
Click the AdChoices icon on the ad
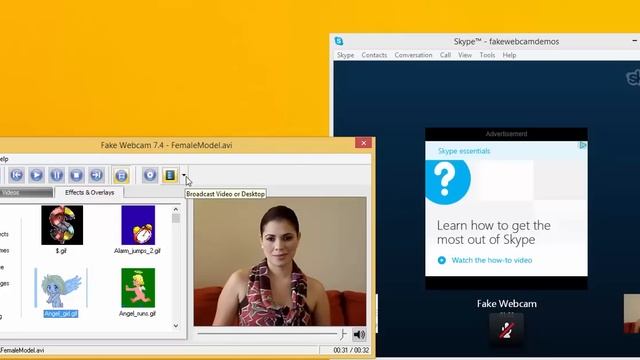[x=583, y=145]
